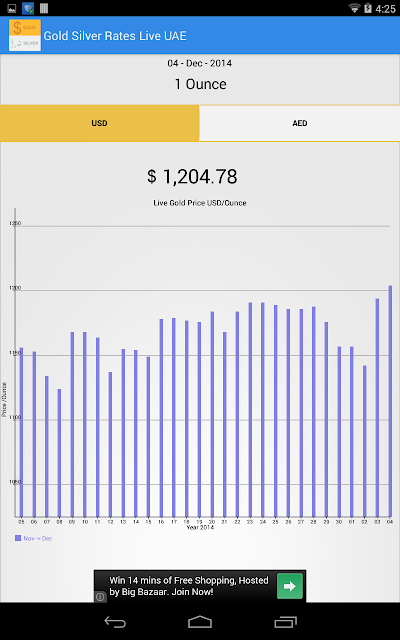Tap the Android home navigation icon
Viewport: 400px width, 640px height.
click(x=200, y=622)
